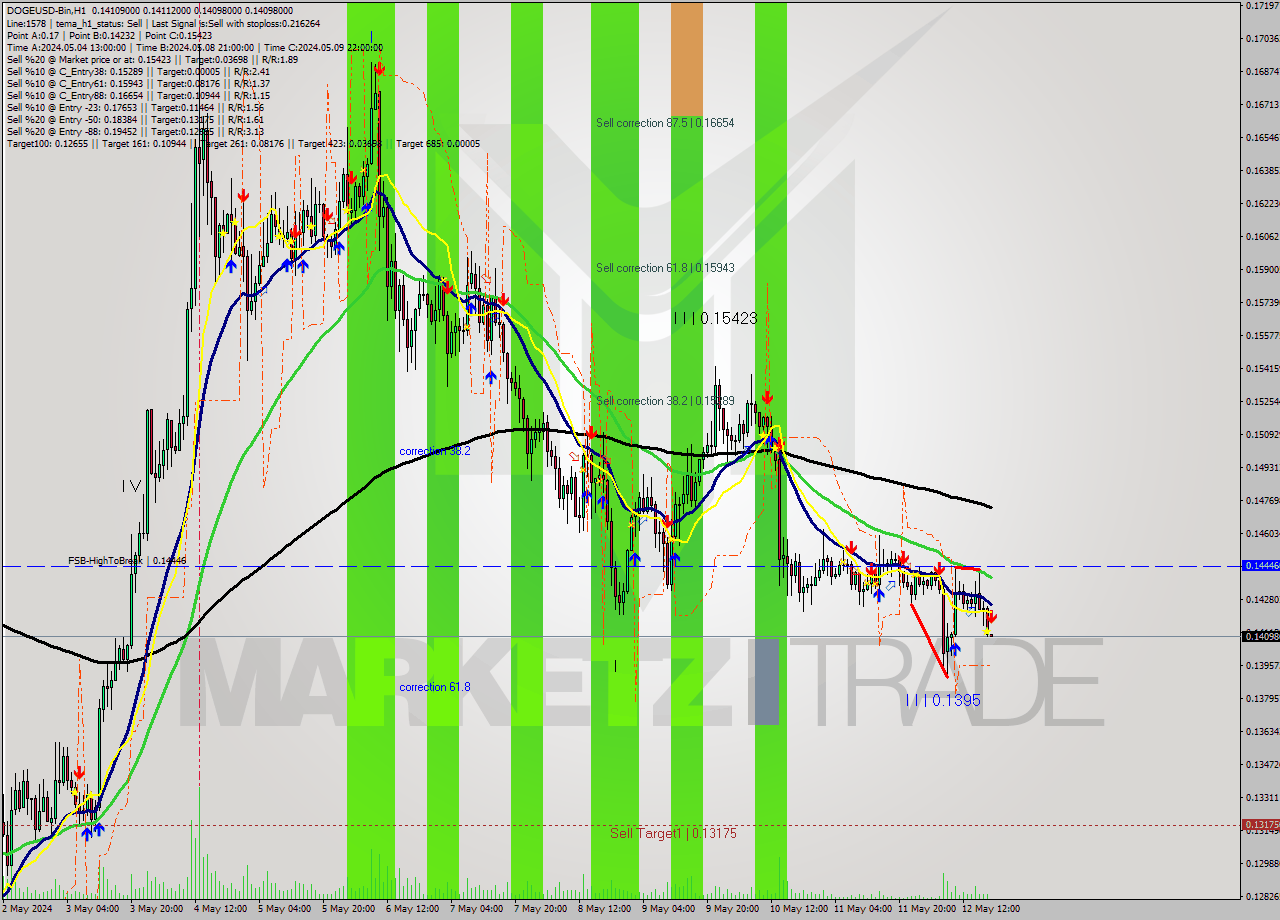Click the red 0.13175 price tag on axis
Viewport: 1280px width, 920px height.
click(x=1260, y=825)
